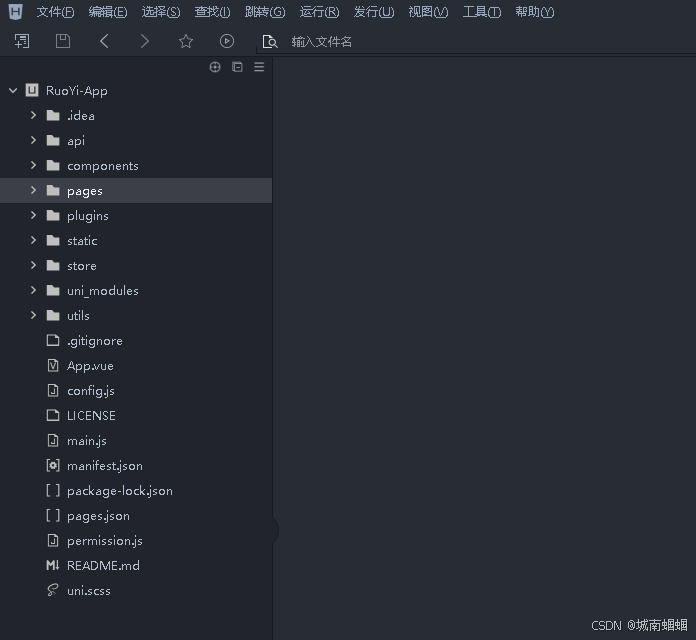Click the file search magnifier icon

(x=270, y=42)
